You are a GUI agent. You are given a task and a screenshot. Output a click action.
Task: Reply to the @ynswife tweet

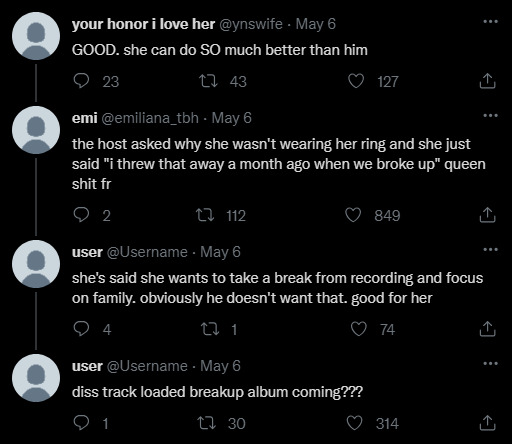tap(81, 81)
